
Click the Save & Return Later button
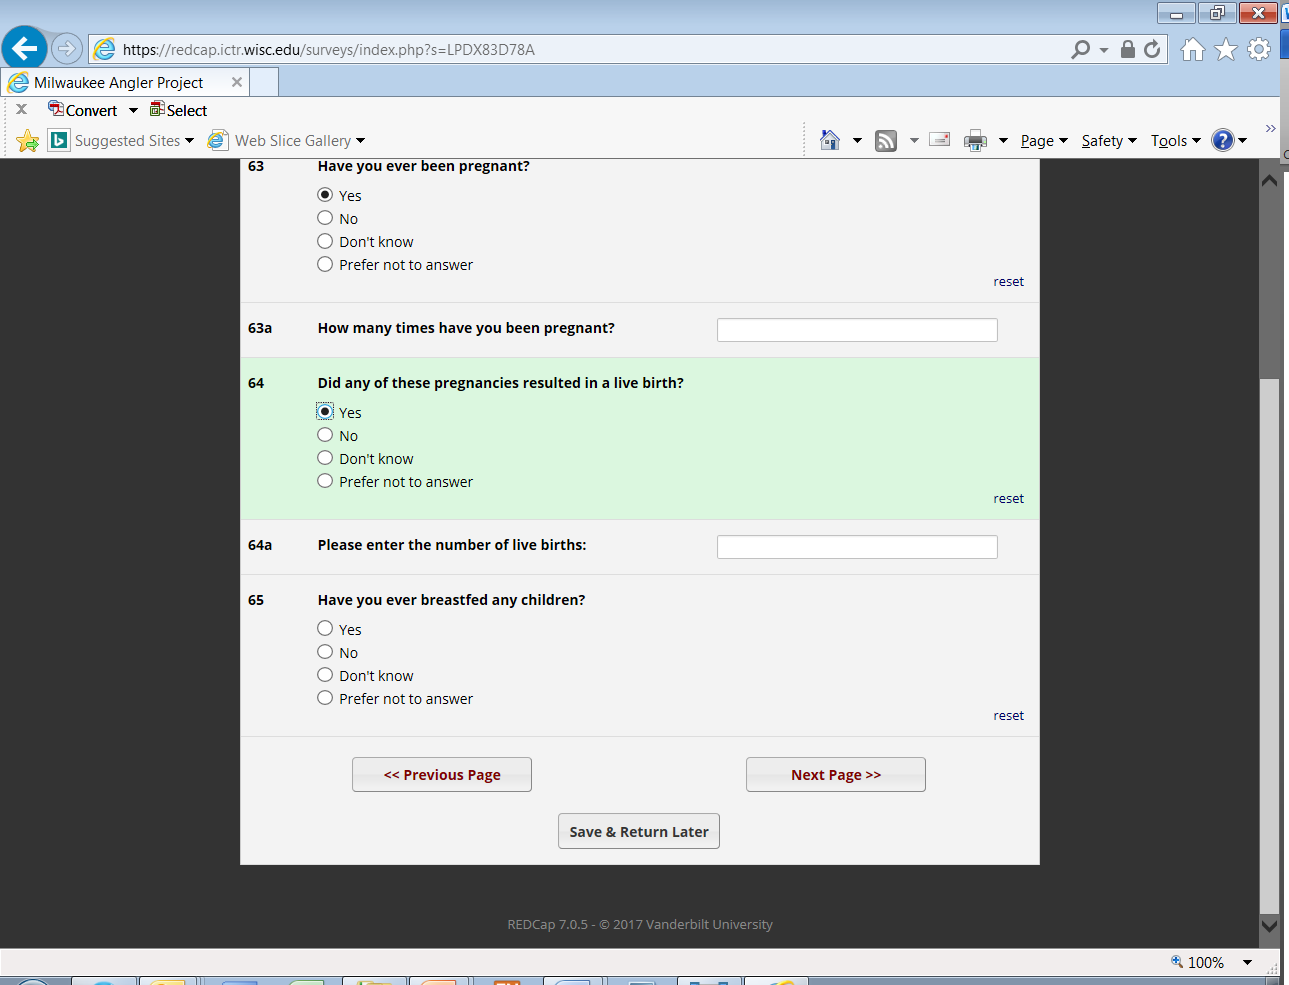639,831
